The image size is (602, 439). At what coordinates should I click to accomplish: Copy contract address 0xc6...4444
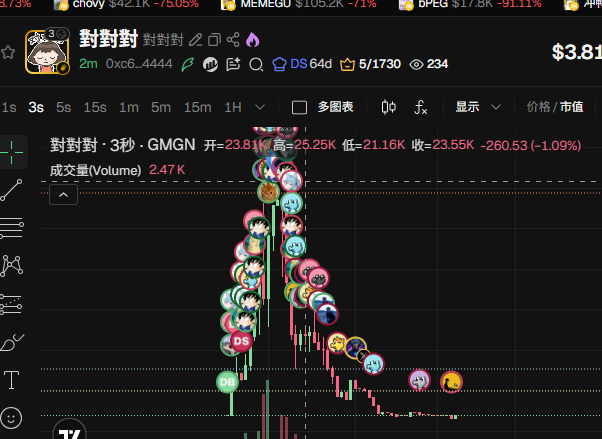[x=139, y=63]
